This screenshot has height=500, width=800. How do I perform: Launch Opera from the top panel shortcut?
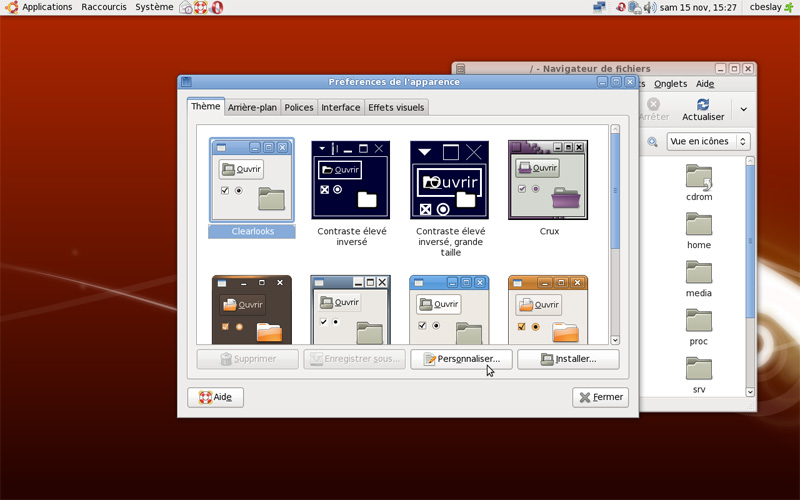point(216,8)
